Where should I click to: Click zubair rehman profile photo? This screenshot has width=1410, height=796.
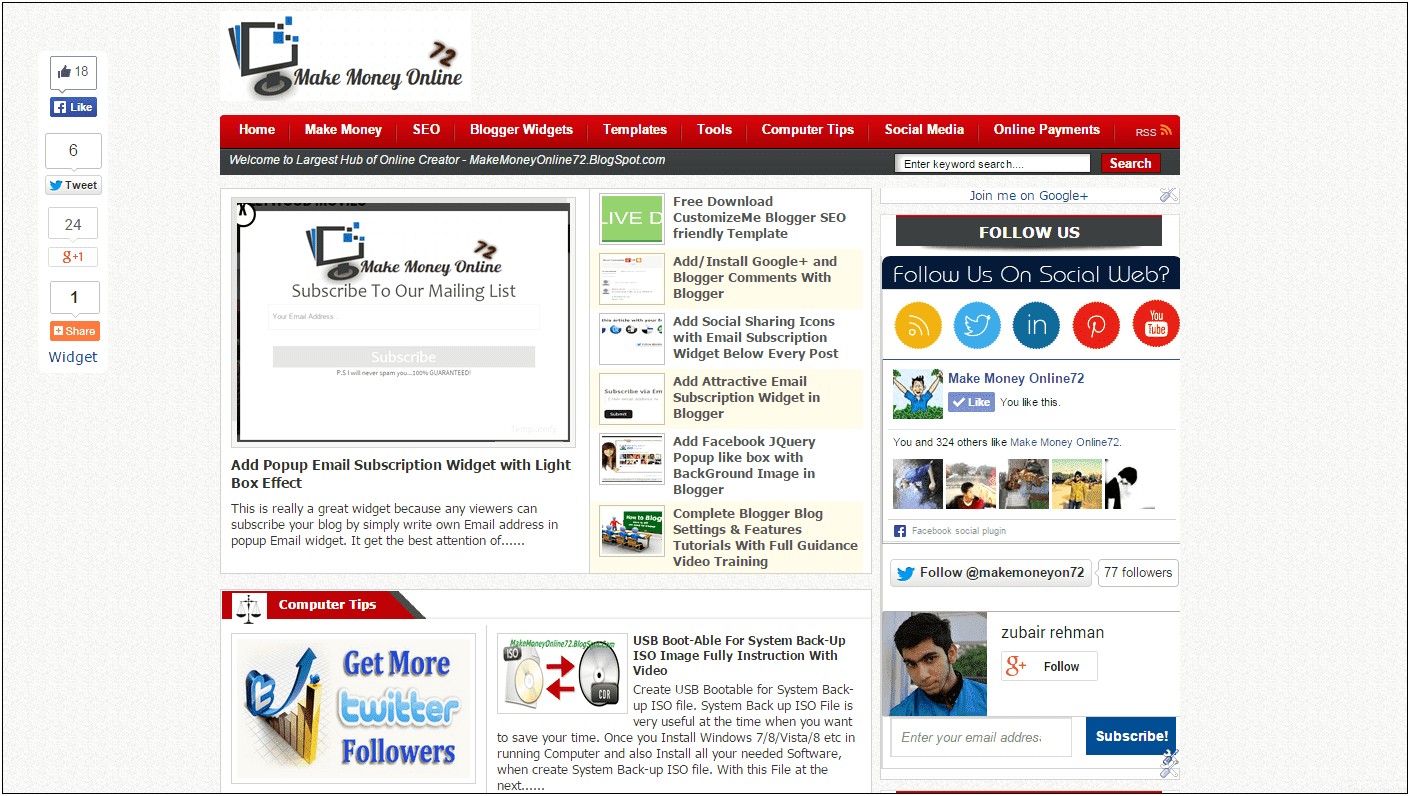coord(934,664)
